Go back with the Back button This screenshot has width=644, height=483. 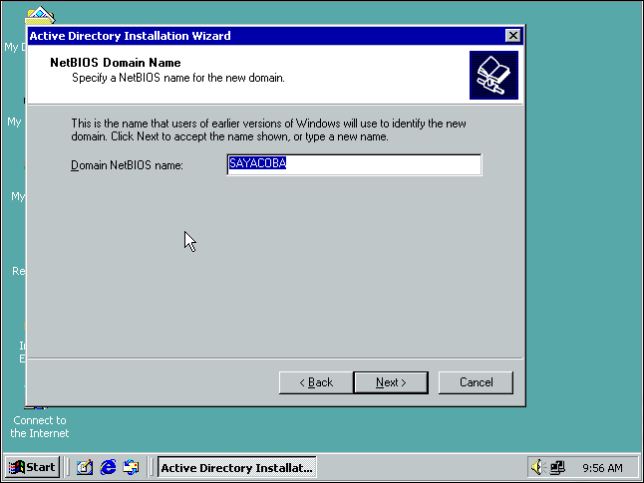(315, 382)
